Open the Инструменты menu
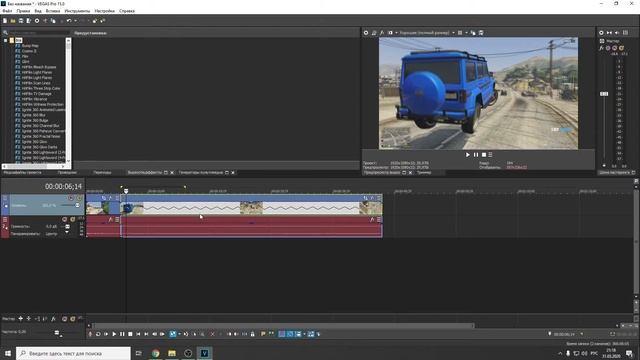 (x=77, y=11)
